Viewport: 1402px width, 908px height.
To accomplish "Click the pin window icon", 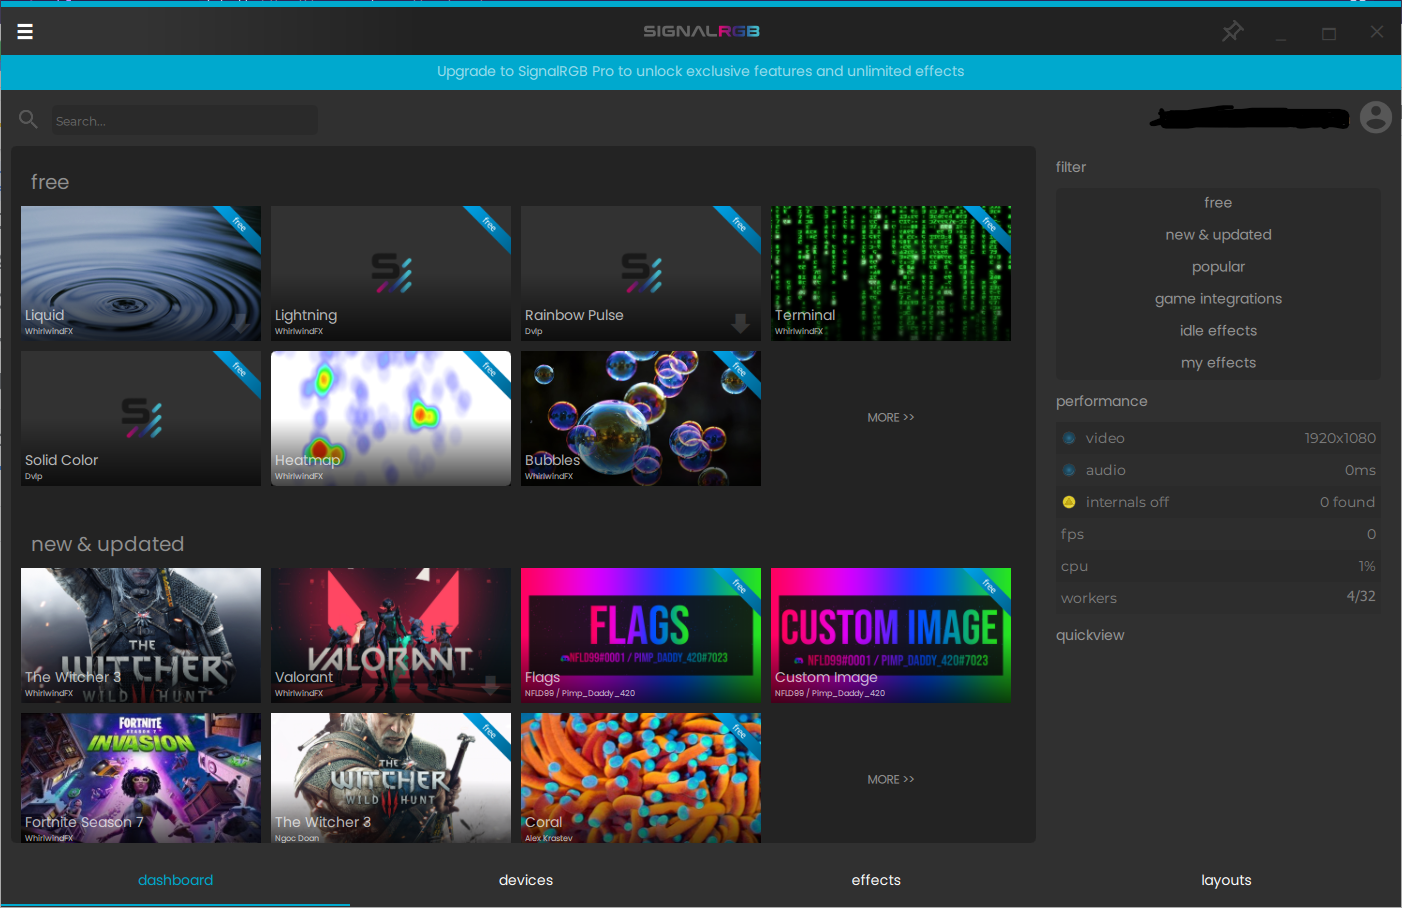I will point(1232,31).
